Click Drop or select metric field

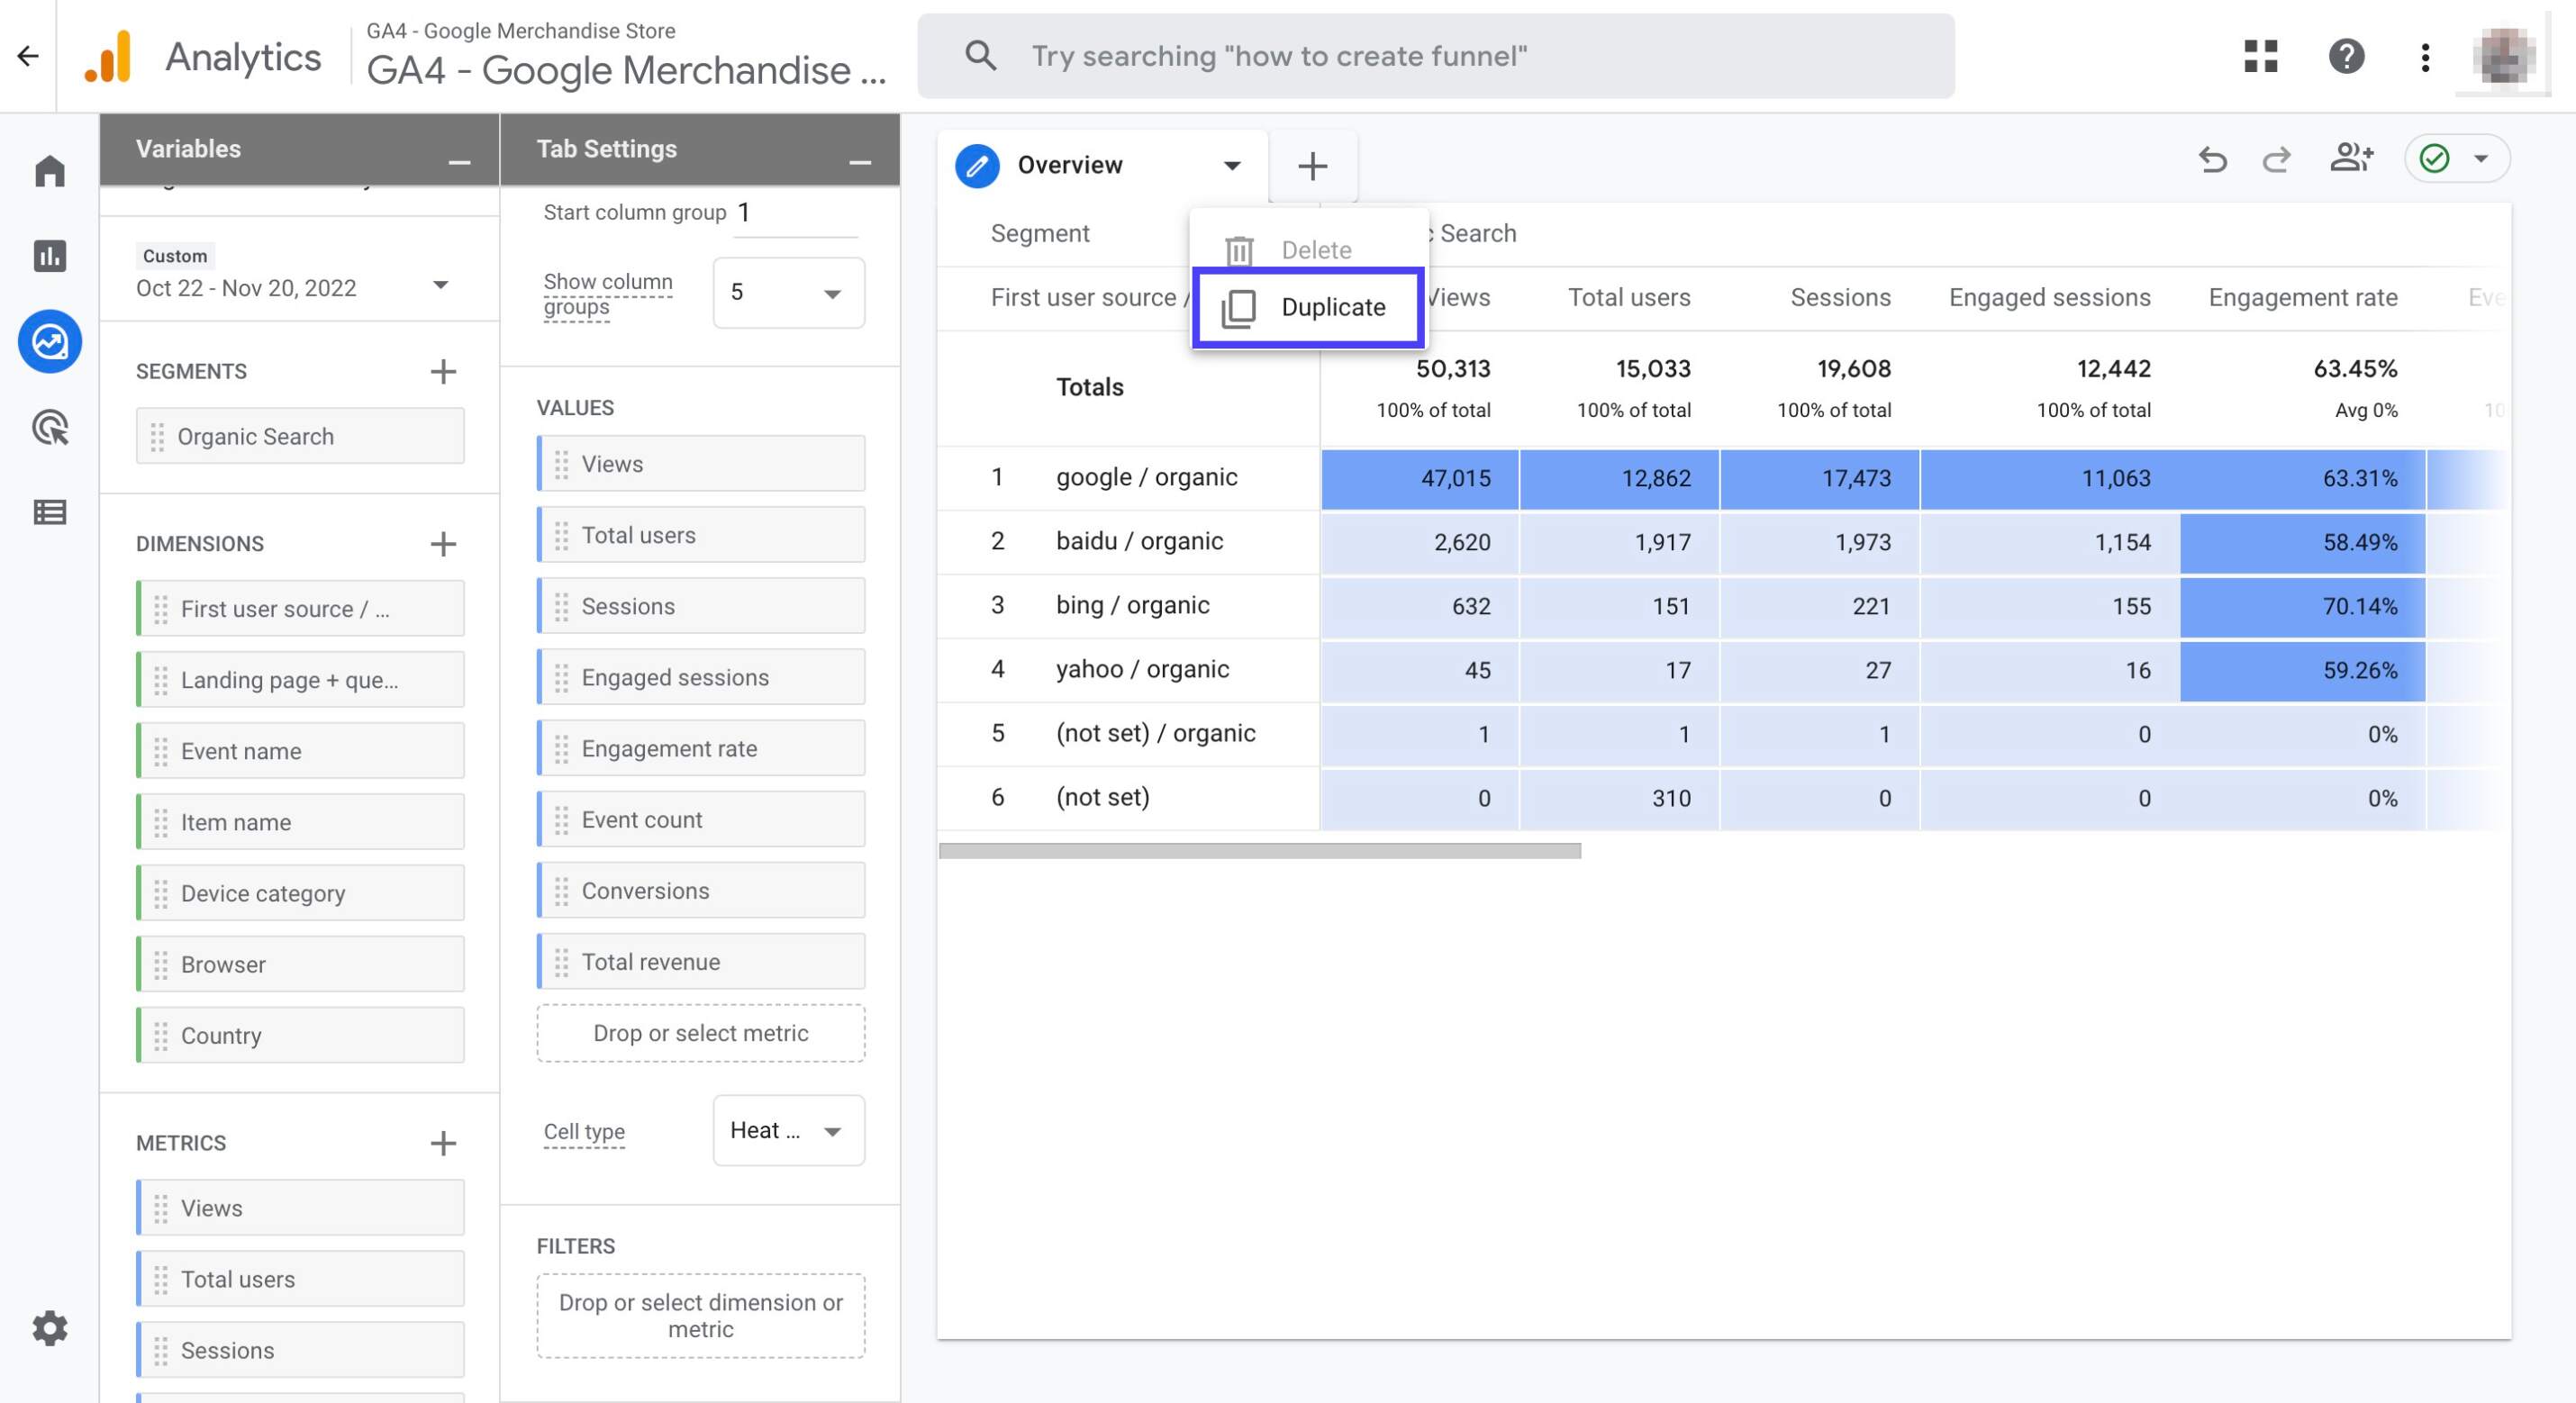point(700,1033)
